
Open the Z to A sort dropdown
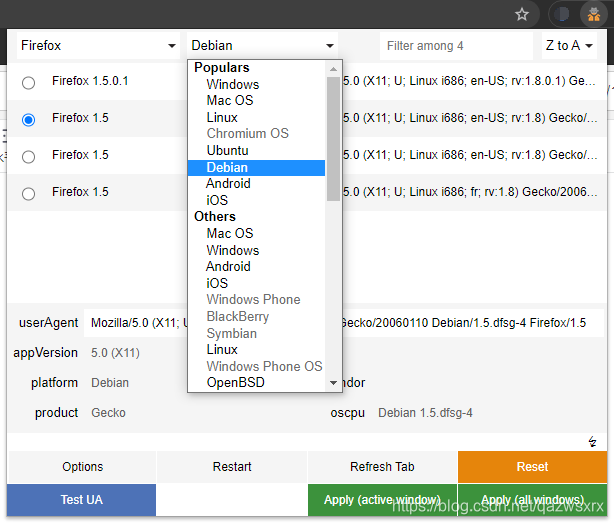(569, 46)
